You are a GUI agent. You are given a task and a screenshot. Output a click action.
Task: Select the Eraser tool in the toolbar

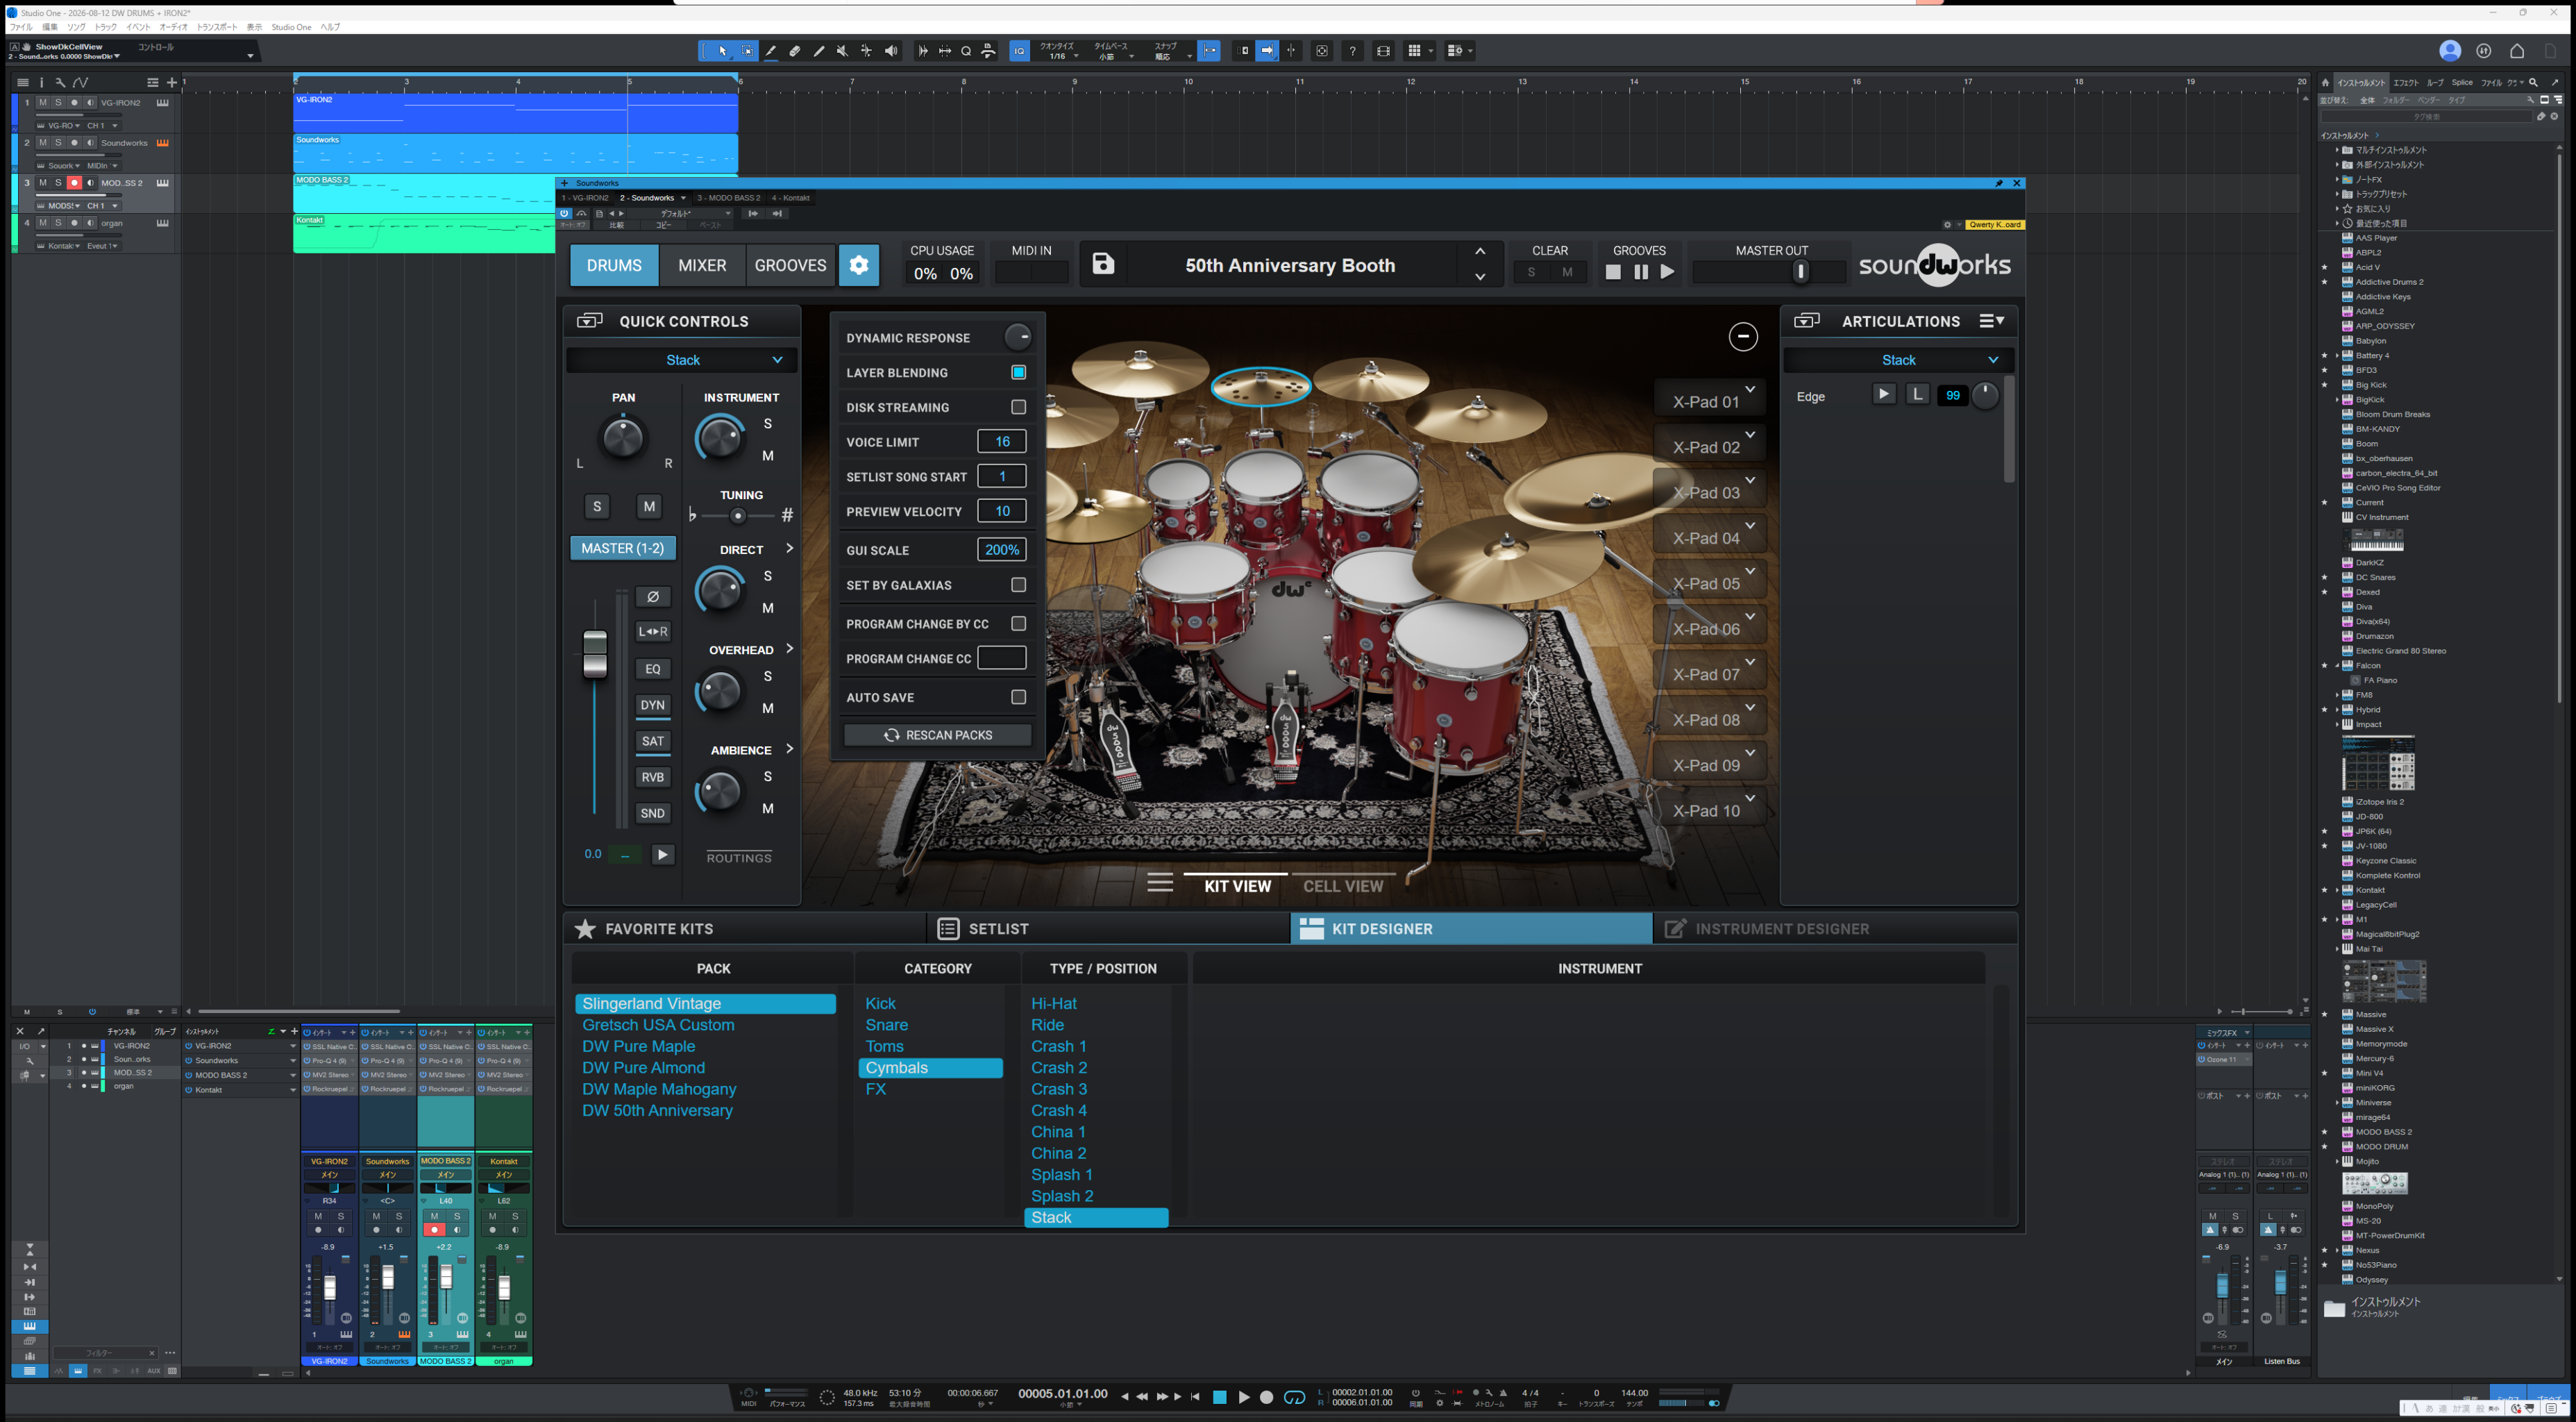coord(795,51)
